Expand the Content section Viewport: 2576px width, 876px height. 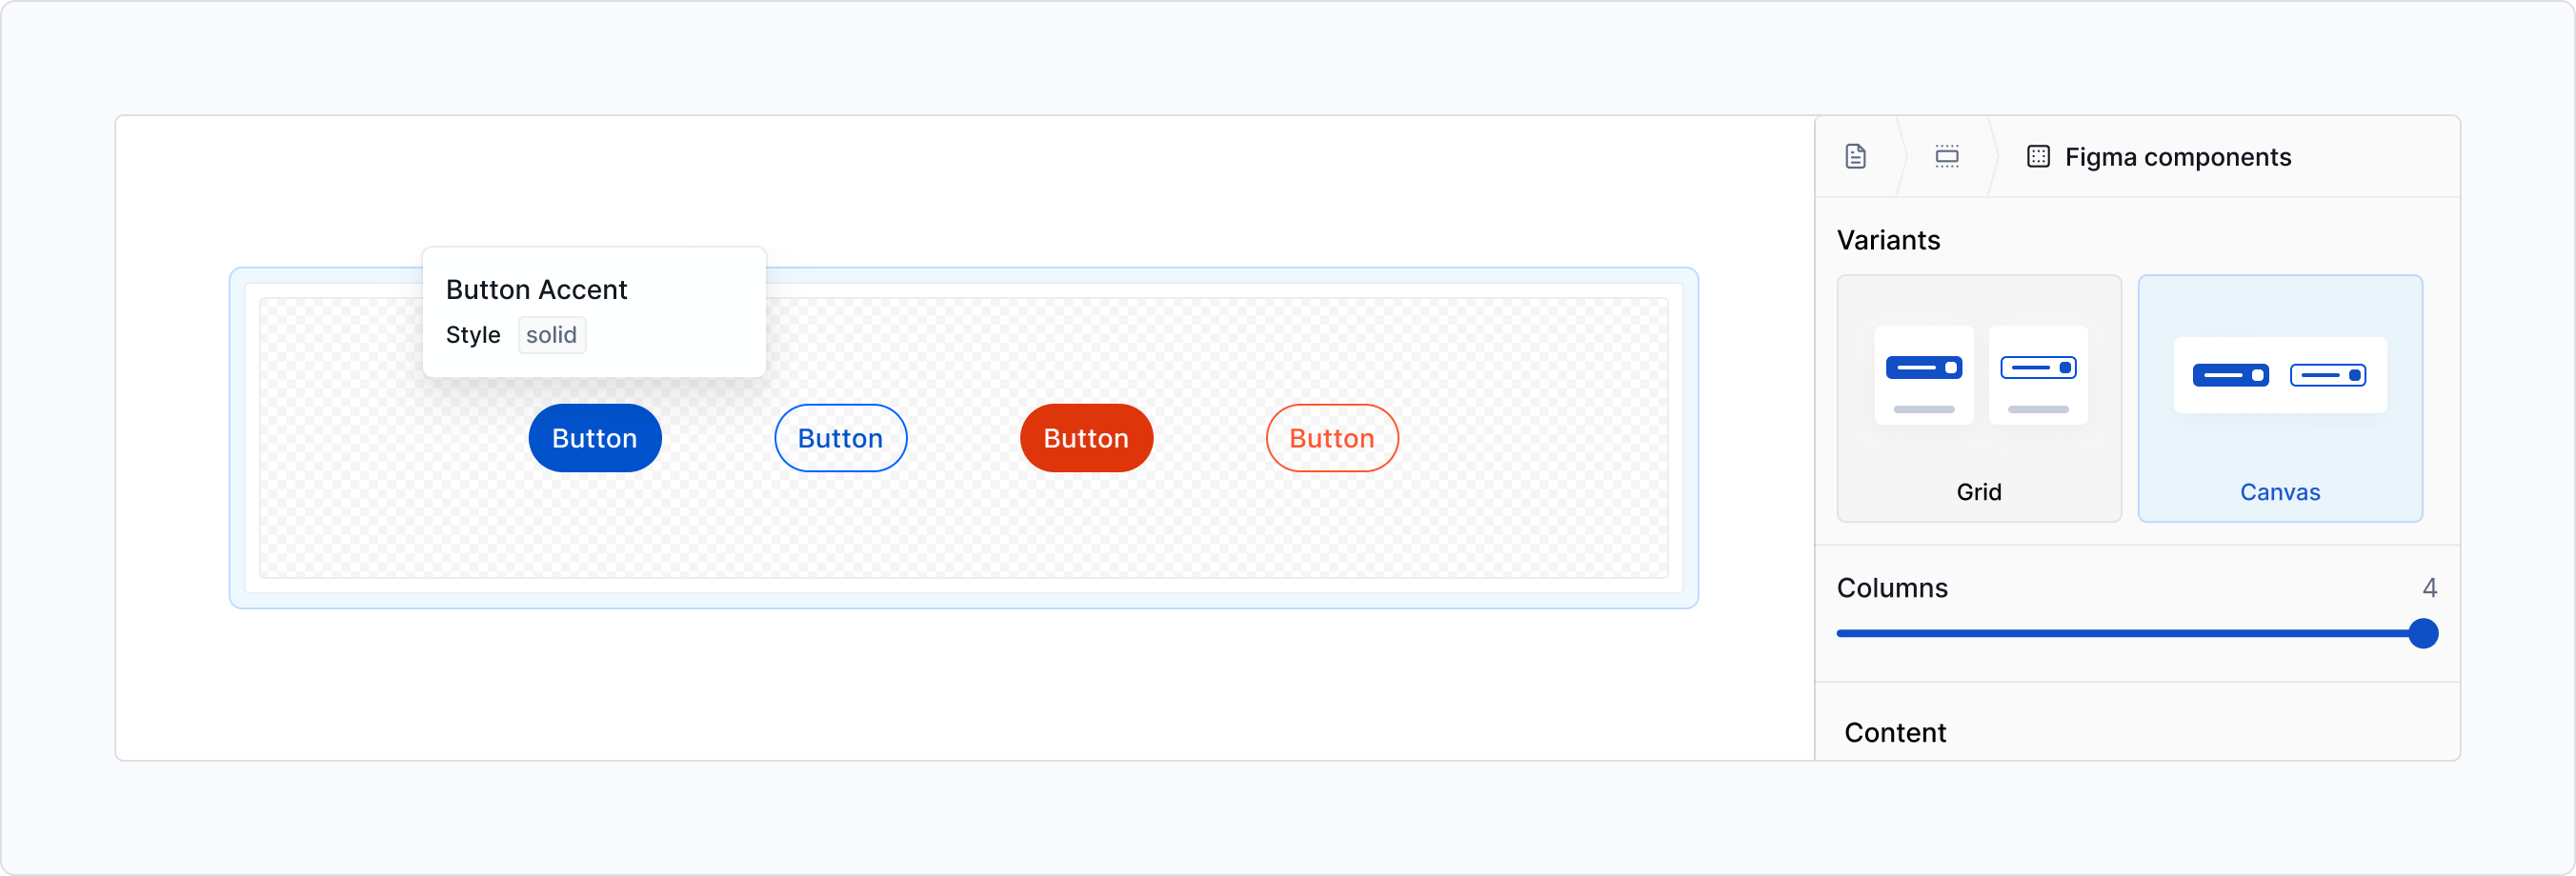pyautogui.click(x=1895, y=732)
